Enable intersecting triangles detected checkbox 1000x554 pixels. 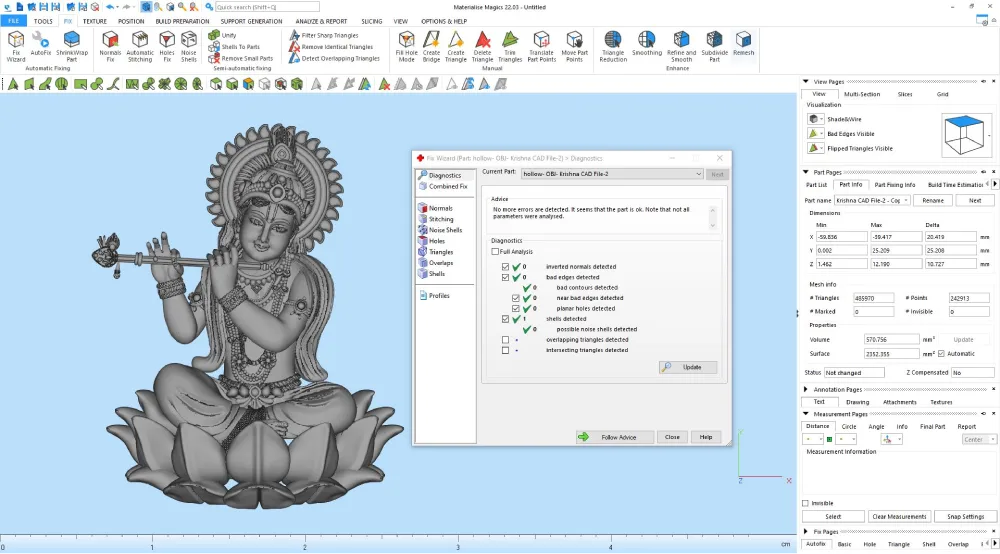[506, 350]
